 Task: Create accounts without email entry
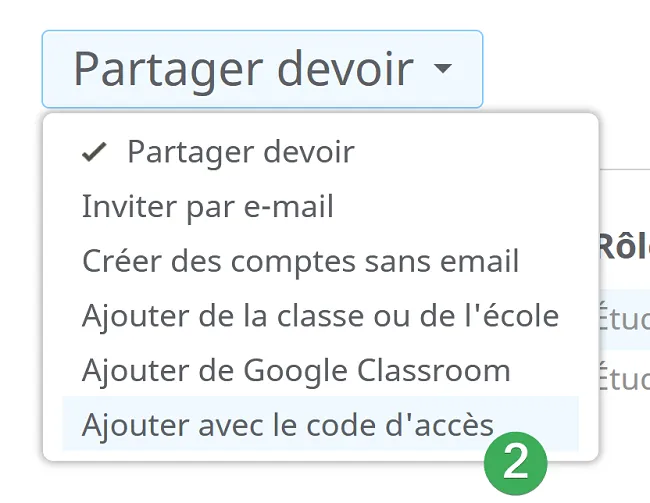320,261
